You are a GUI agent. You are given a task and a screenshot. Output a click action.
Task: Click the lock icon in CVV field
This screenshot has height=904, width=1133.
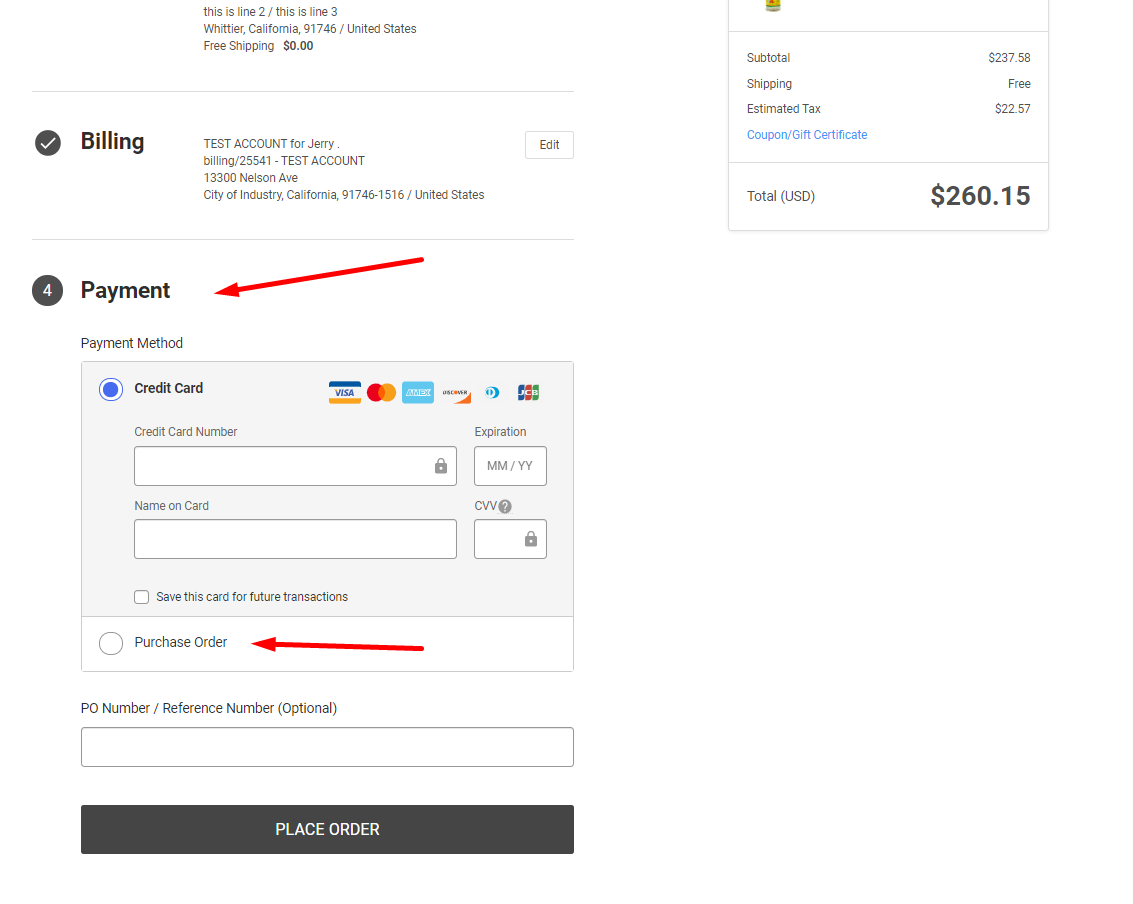[x=530, y=539]
